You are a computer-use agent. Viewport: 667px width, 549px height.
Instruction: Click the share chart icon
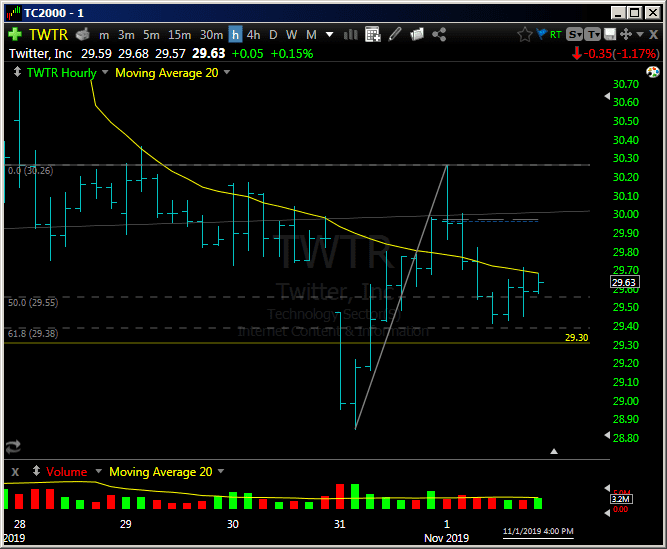(x=439, y=34)
